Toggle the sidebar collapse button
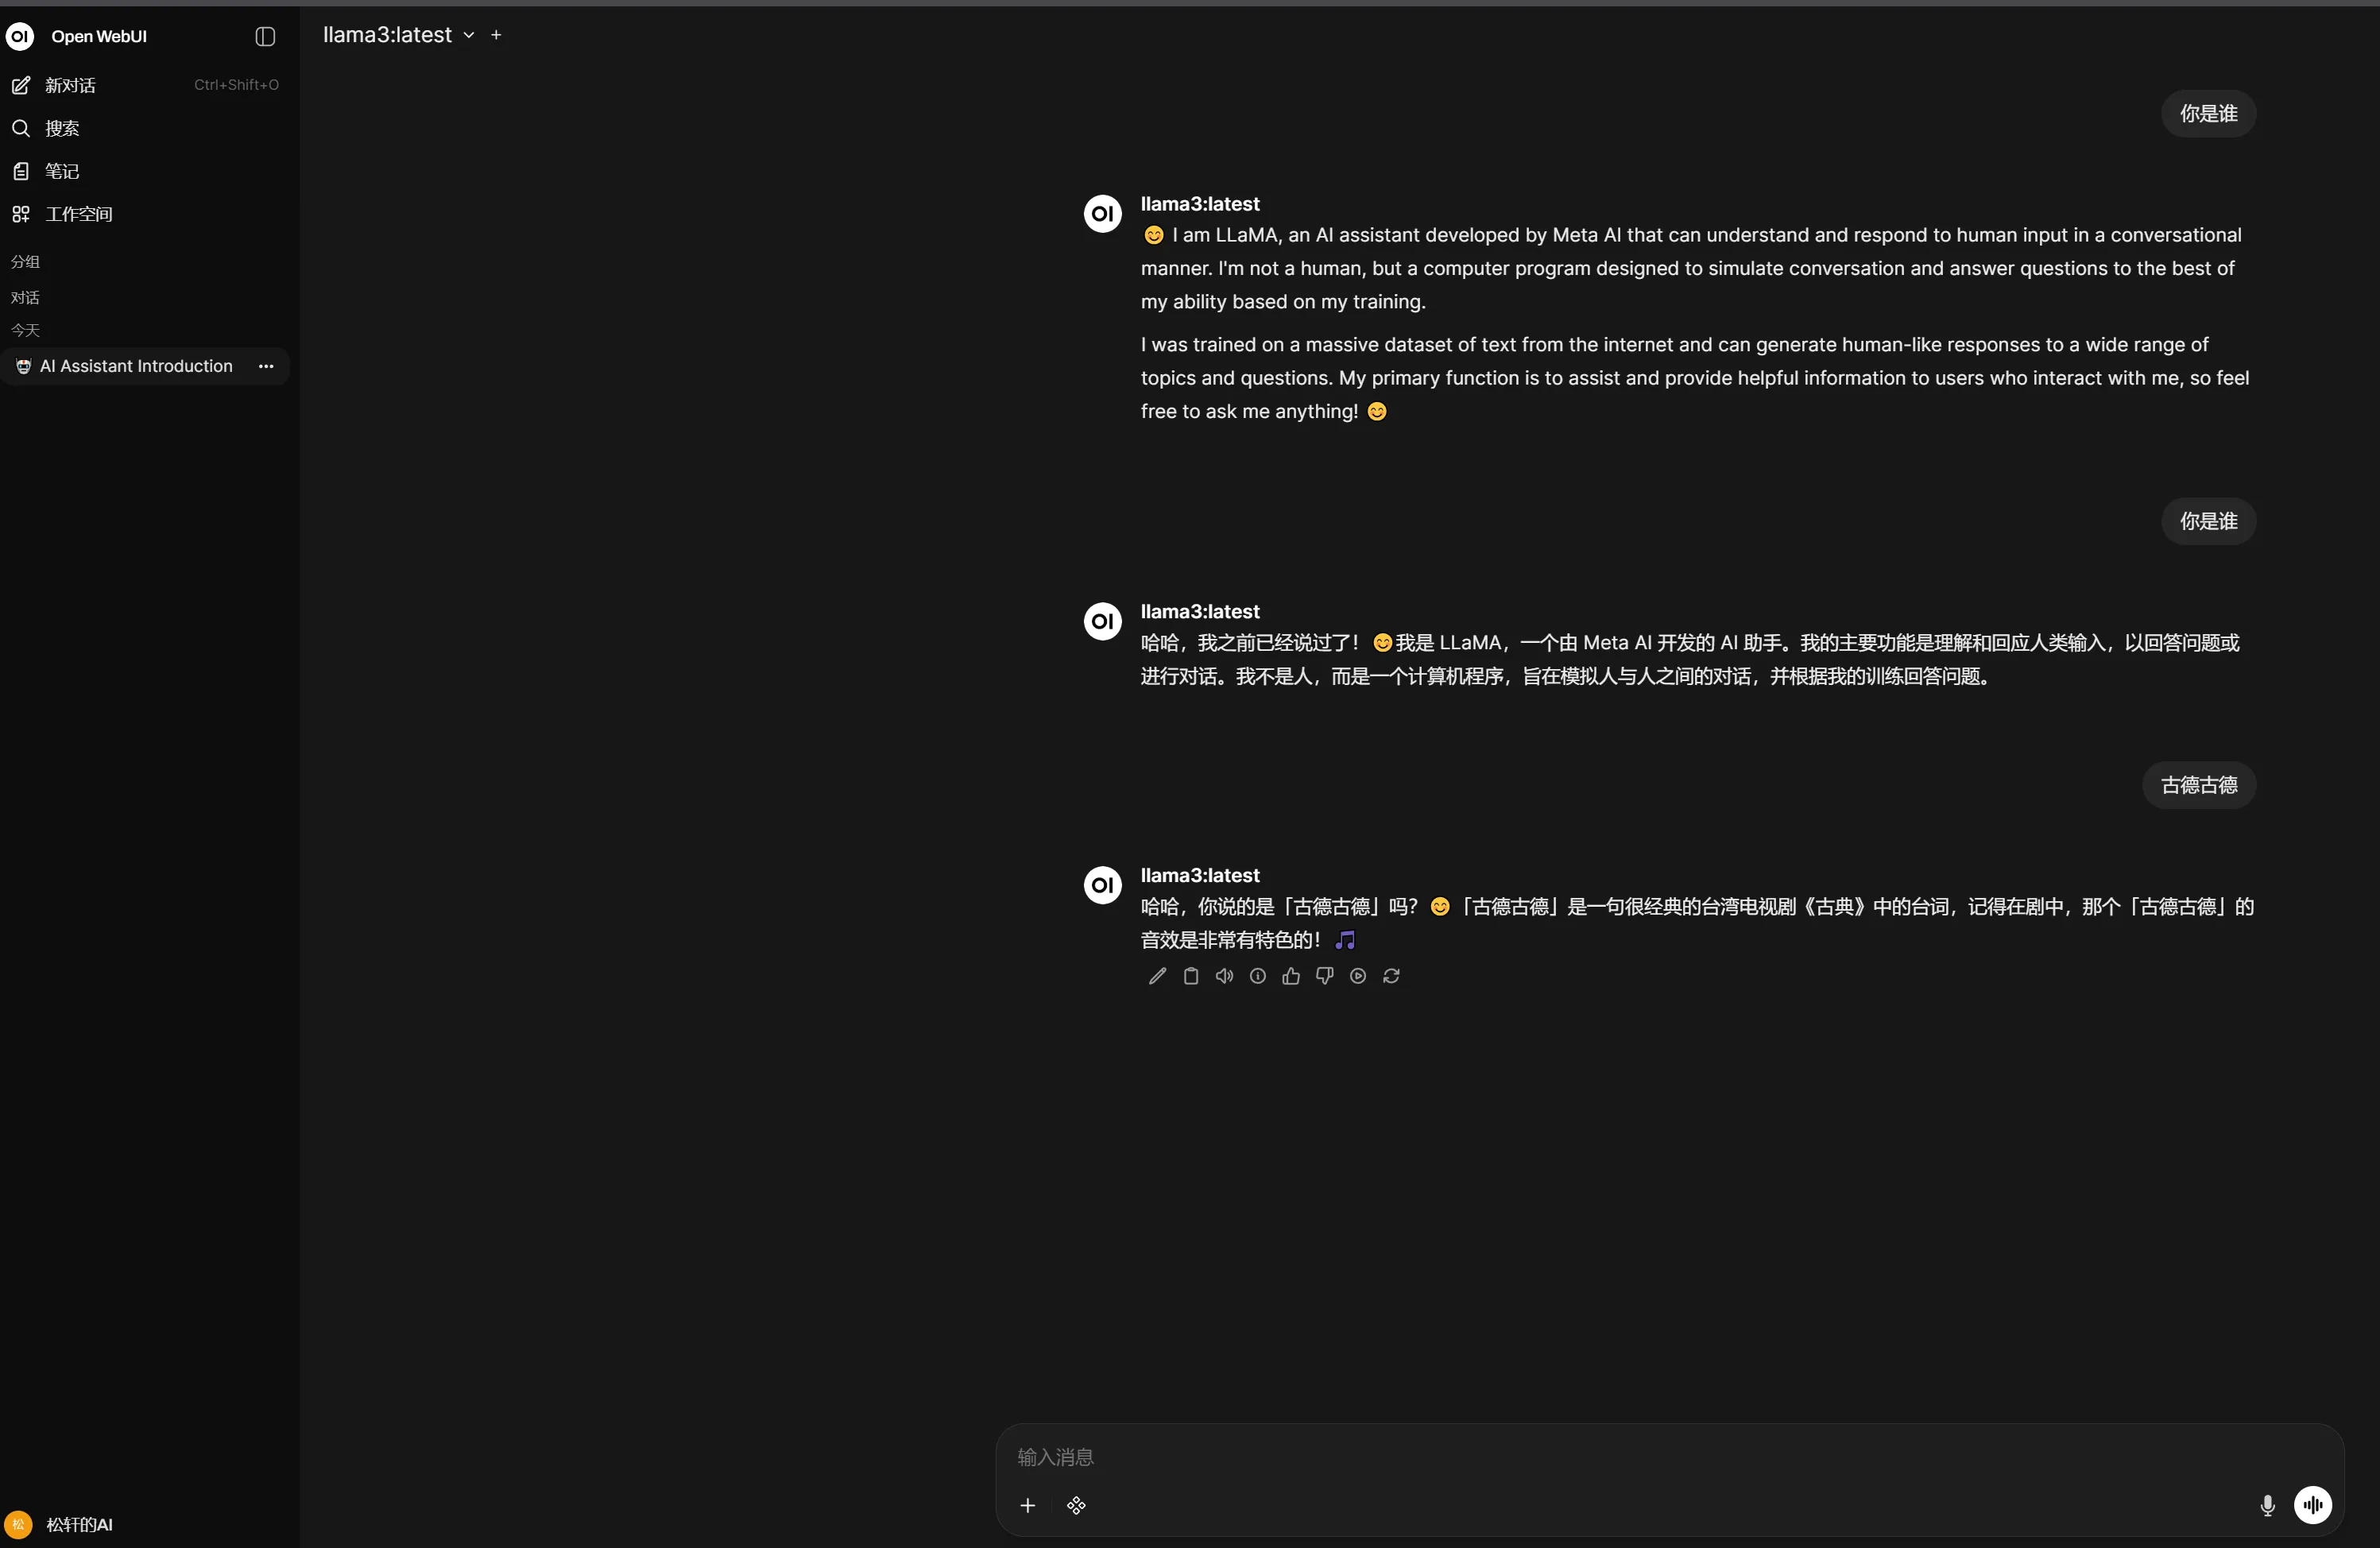This screenshot has height=1548, width=2380. click(x=265, y=36)
